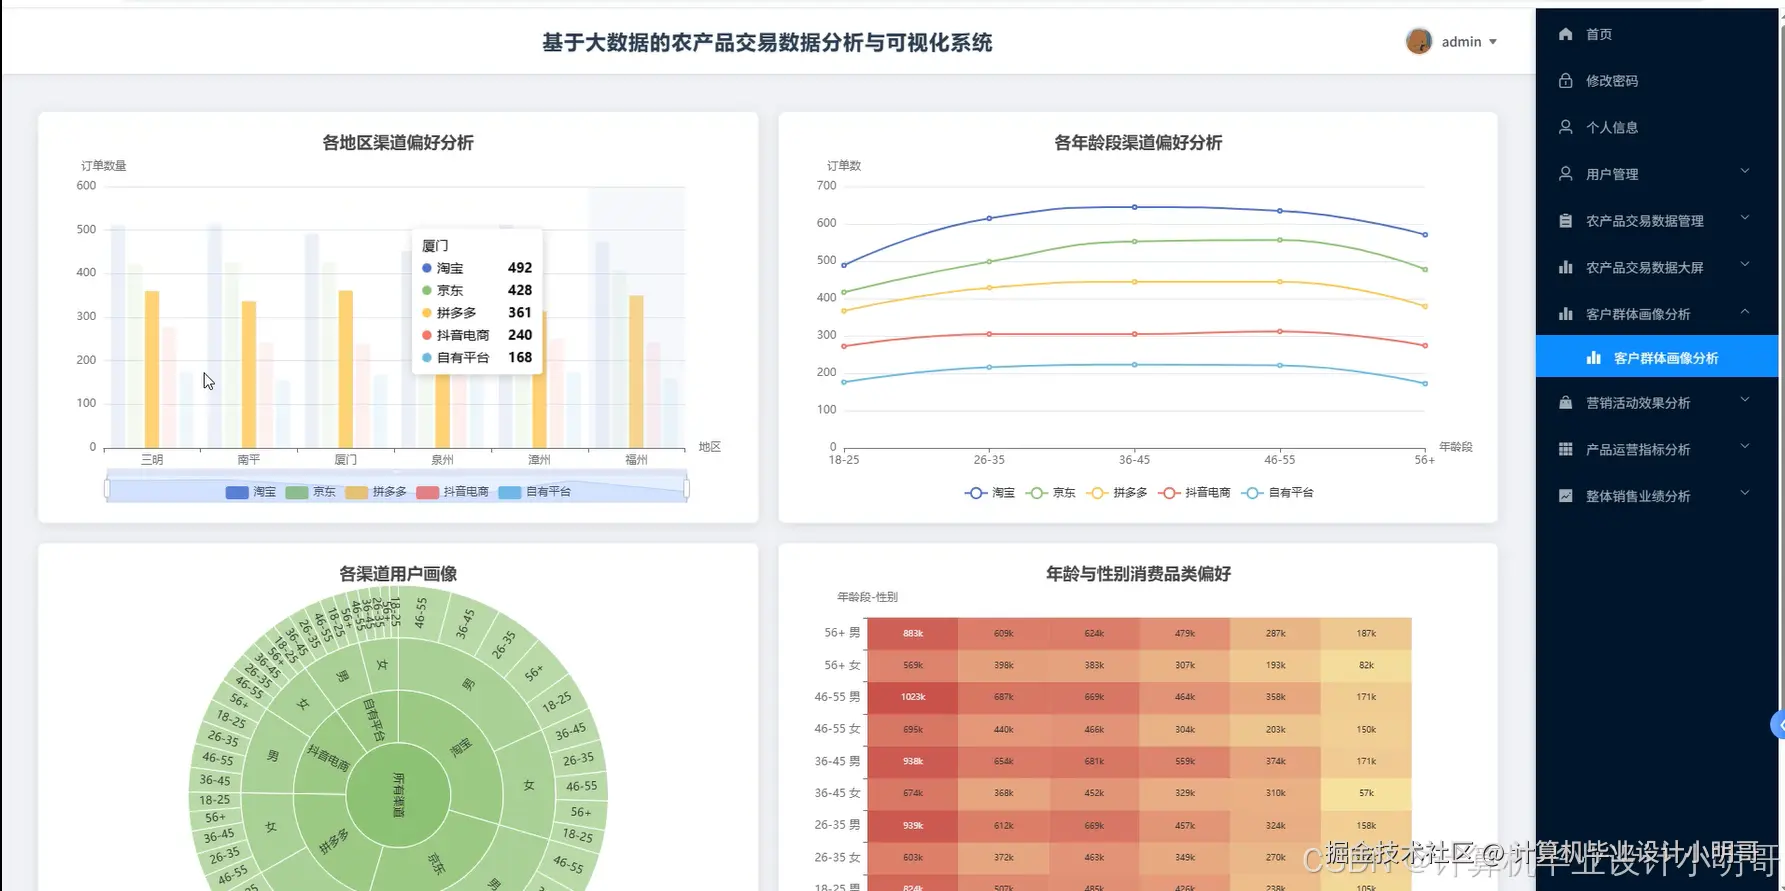Click the 18-25 label on the line chart axis
The width and height of the screenshot is (1785, 891).
pyautogui.click(x=844, y=460)
